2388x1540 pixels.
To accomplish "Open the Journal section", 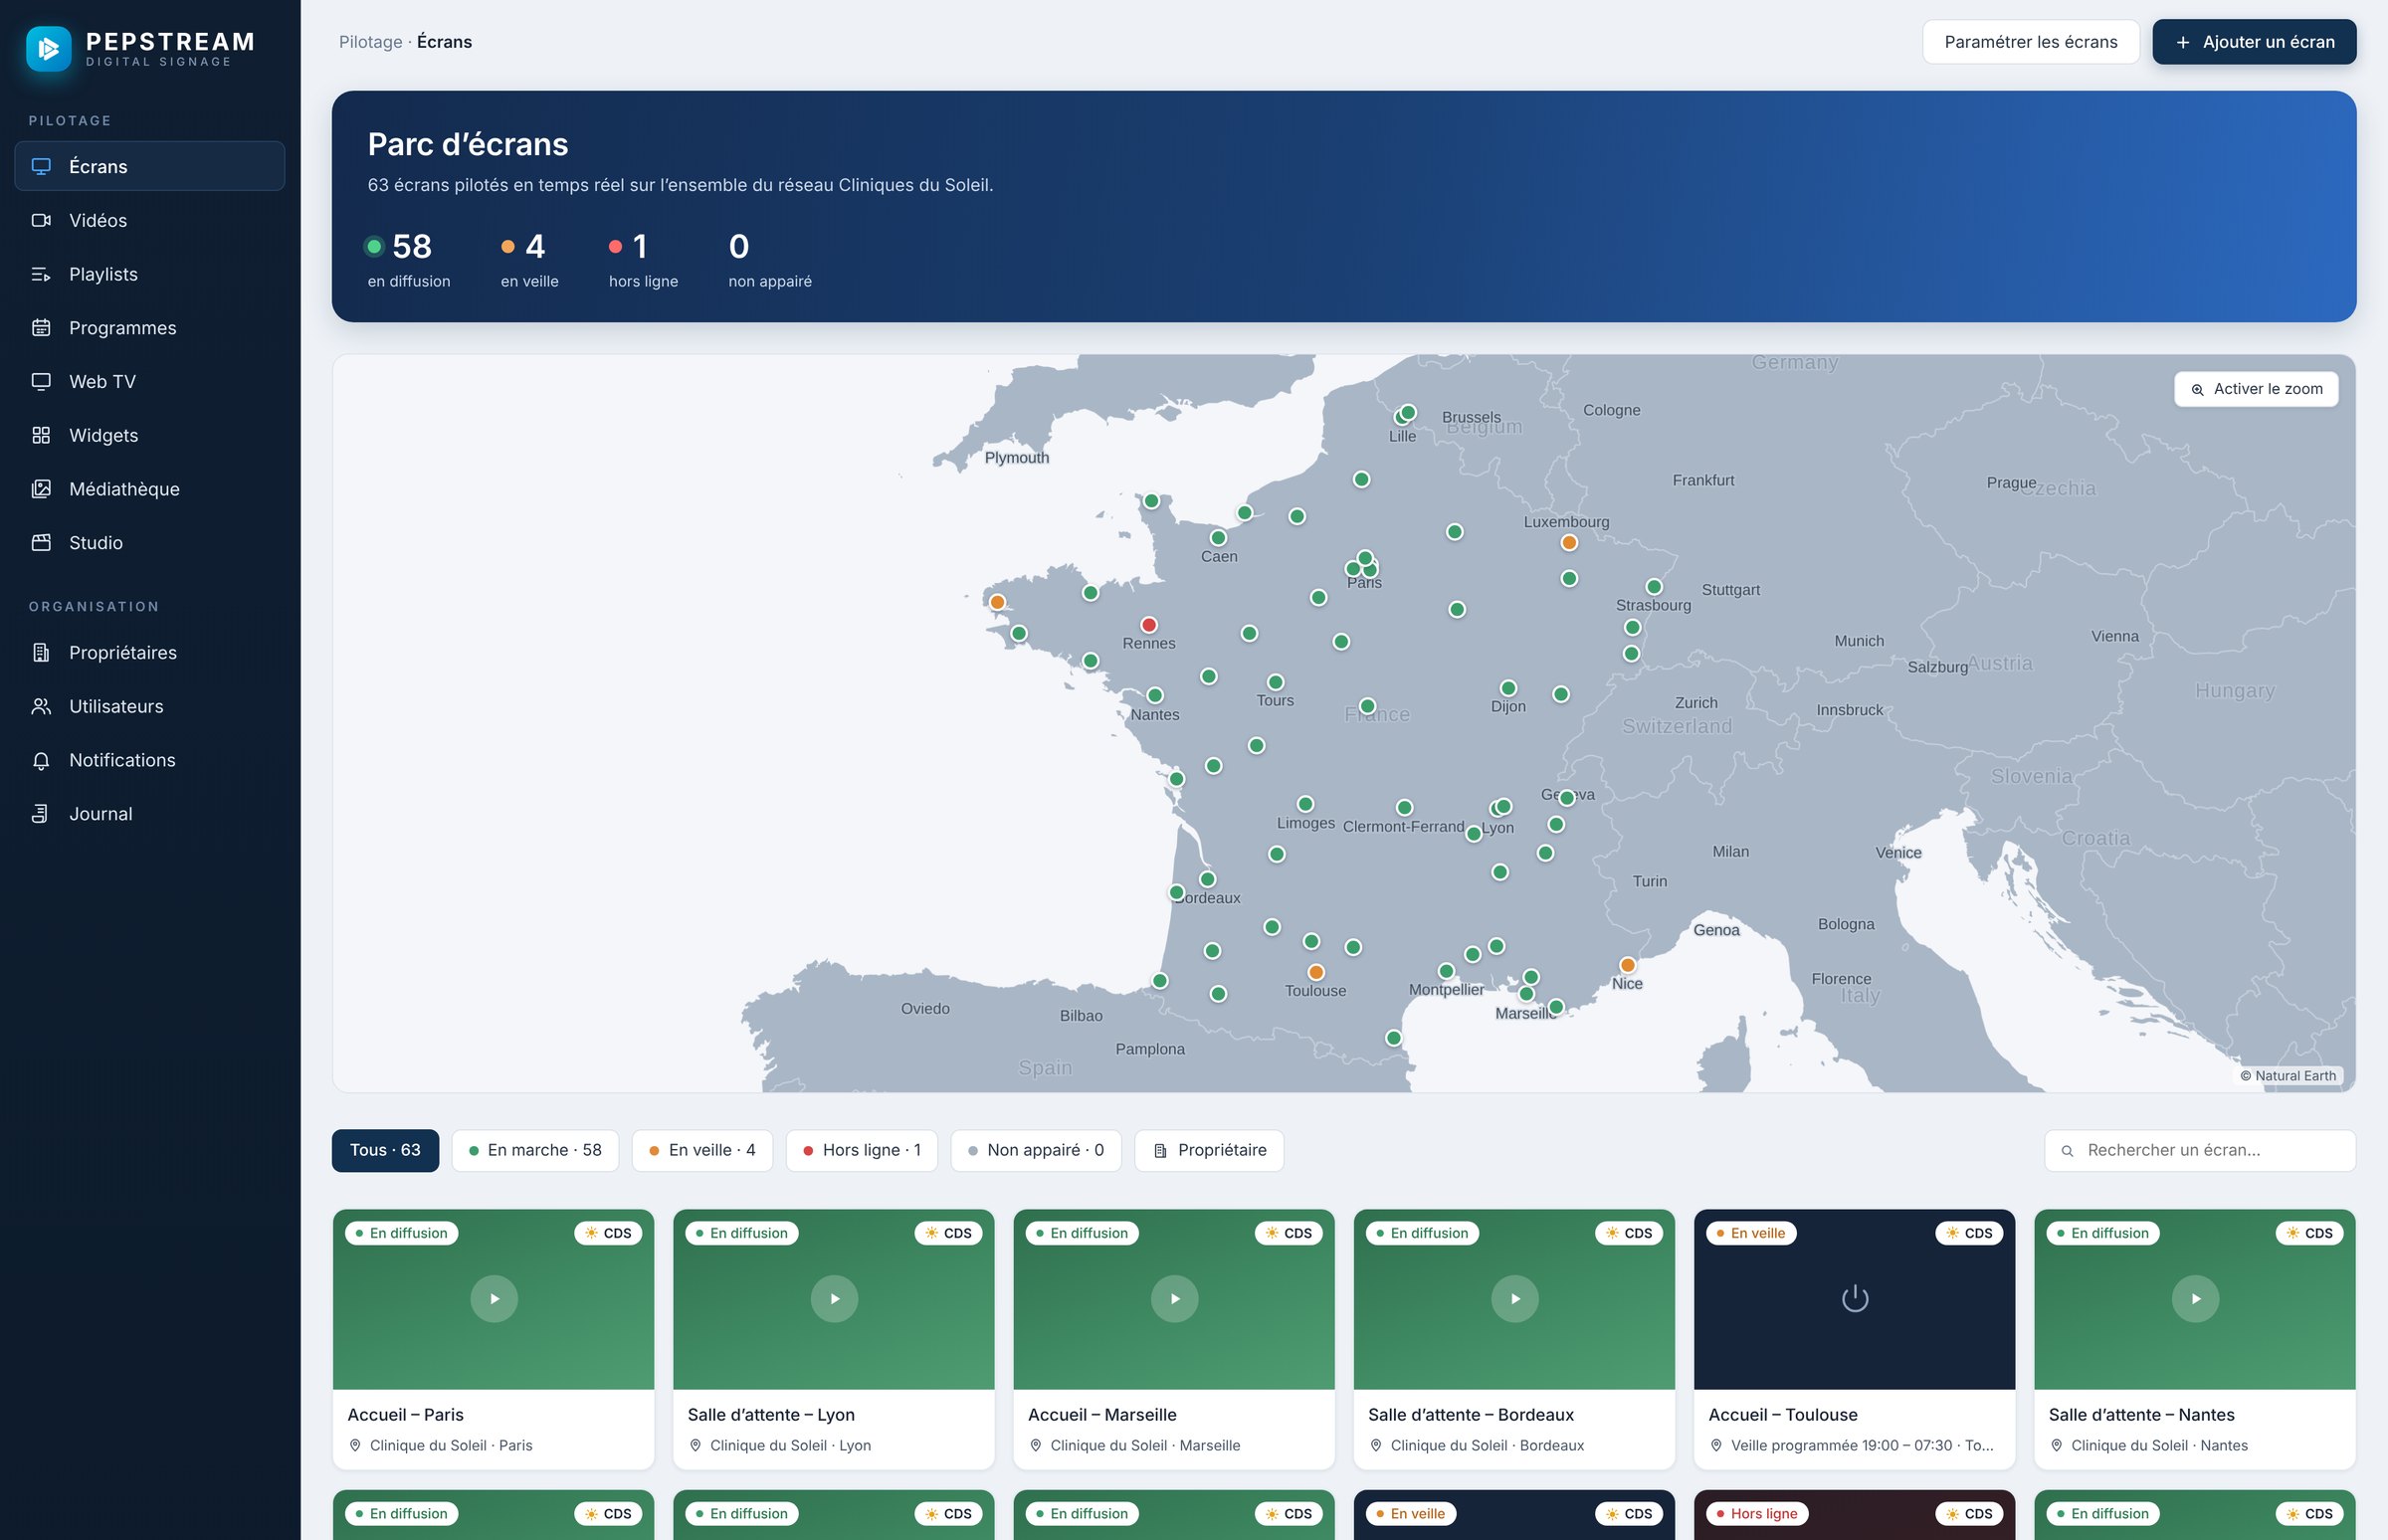I will (149, 814).
